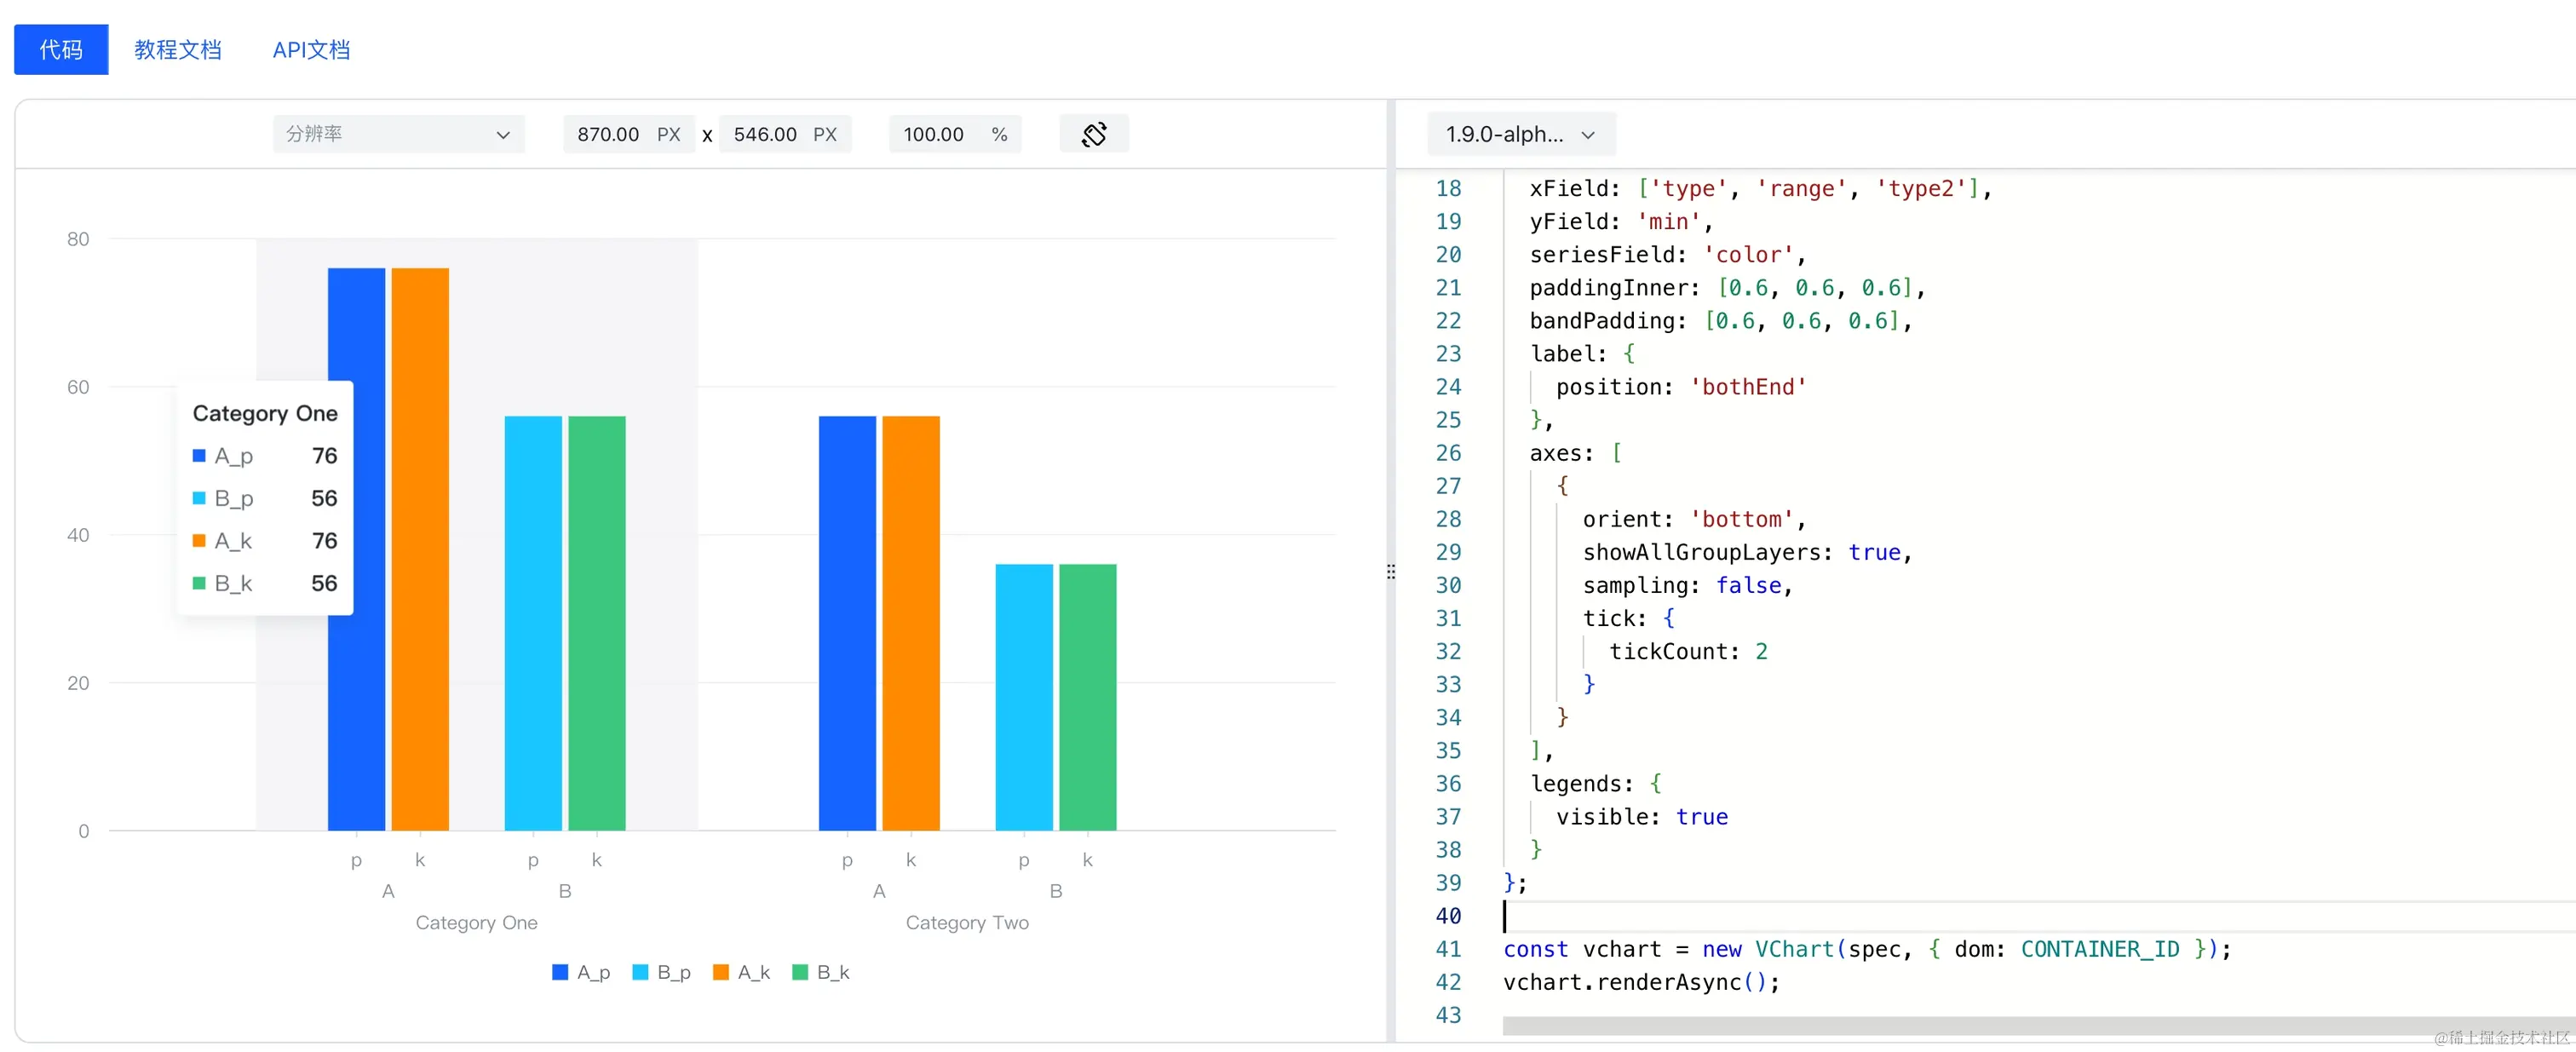
Task: Click the width input showing 870.00
Action: pyautogui.click(x=609, y=134)
